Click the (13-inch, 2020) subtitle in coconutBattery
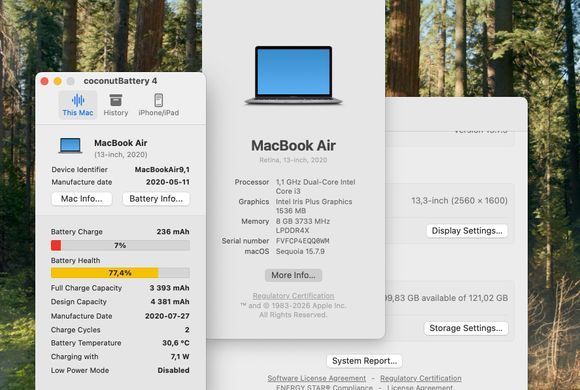The image size is (580, 390). point(121,155)
